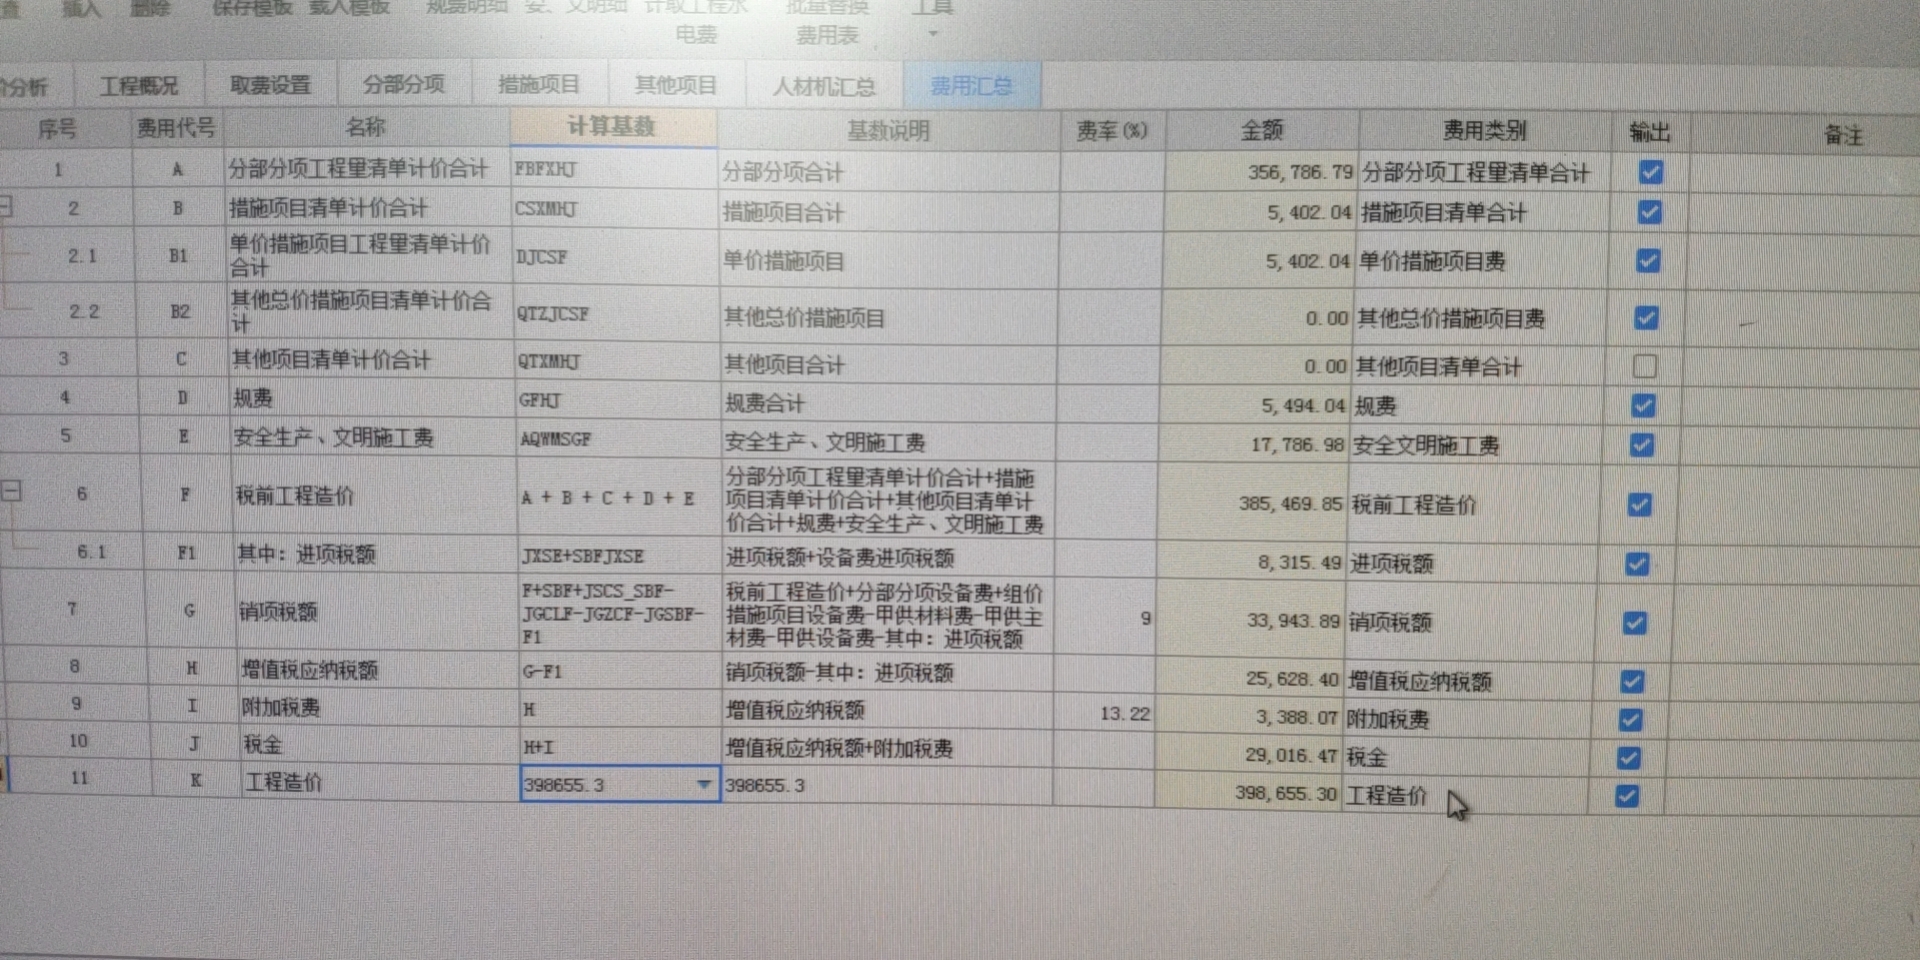Image resolution: width=1920 pixels, height=960 pixels.
Task: Open the 分部分项 tab
Action: [403, 84]
